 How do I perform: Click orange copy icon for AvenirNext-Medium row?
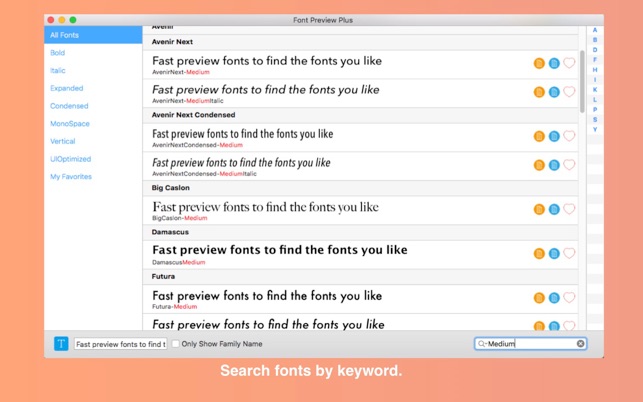[x=539, y=63]
